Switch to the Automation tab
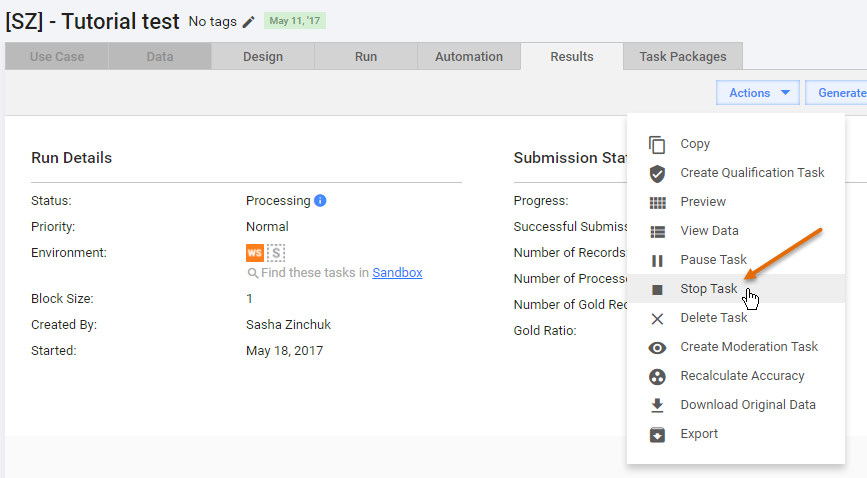The width and height of the screenshot is (867, 478). [x=469, y=56]
